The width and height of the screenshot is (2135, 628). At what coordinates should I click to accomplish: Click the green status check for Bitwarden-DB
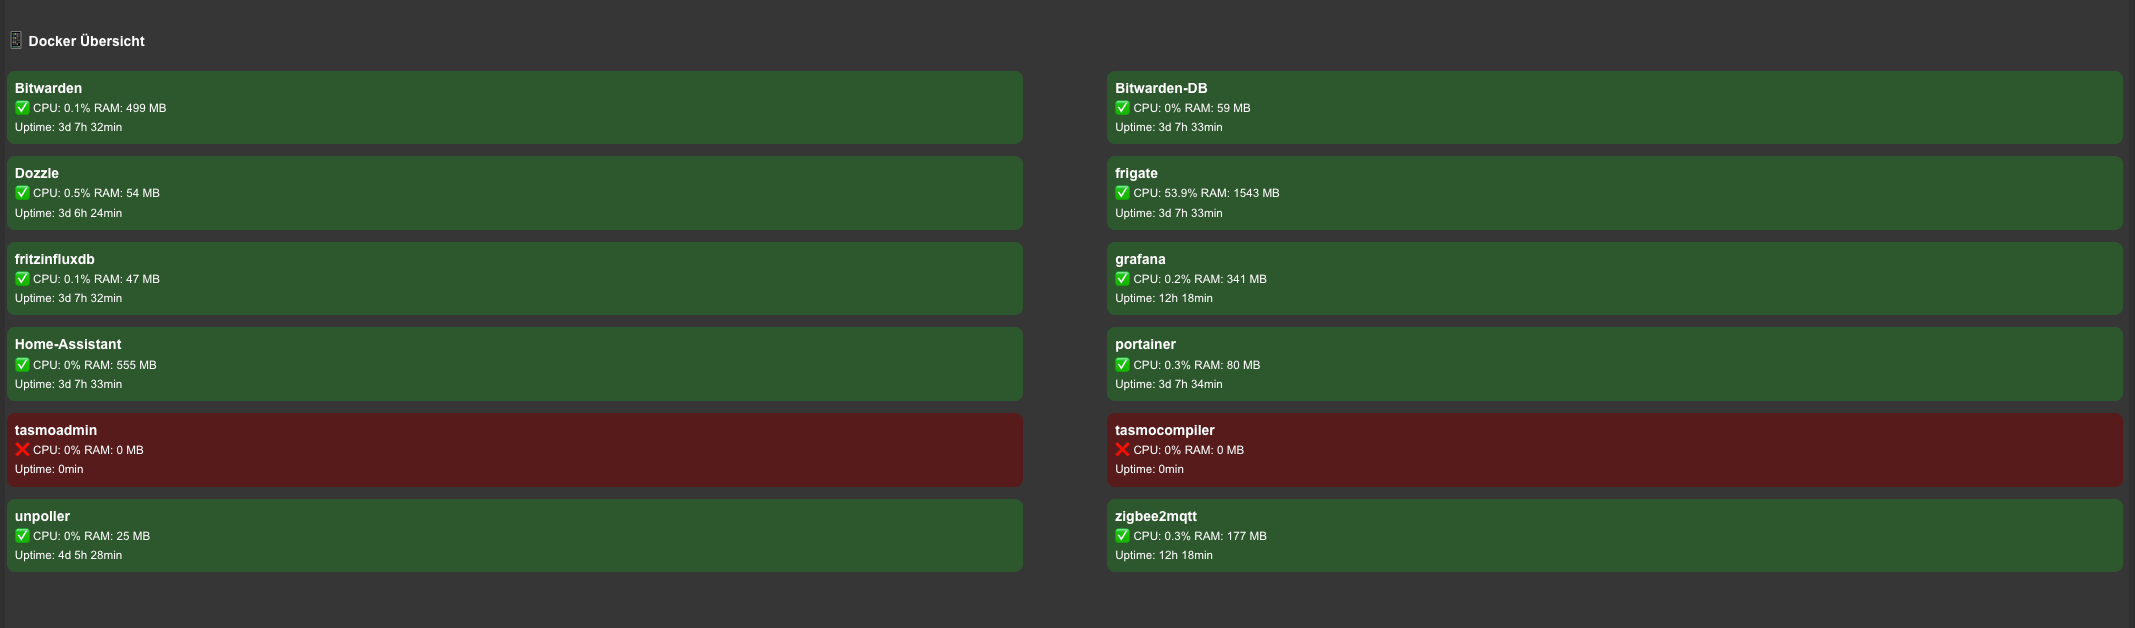coord(1122,108)
